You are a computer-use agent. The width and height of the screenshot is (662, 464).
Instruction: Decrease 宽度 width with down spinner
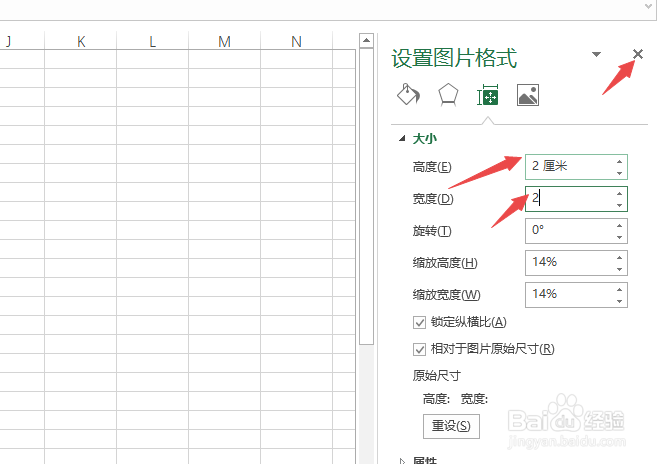tap(619, 205)
